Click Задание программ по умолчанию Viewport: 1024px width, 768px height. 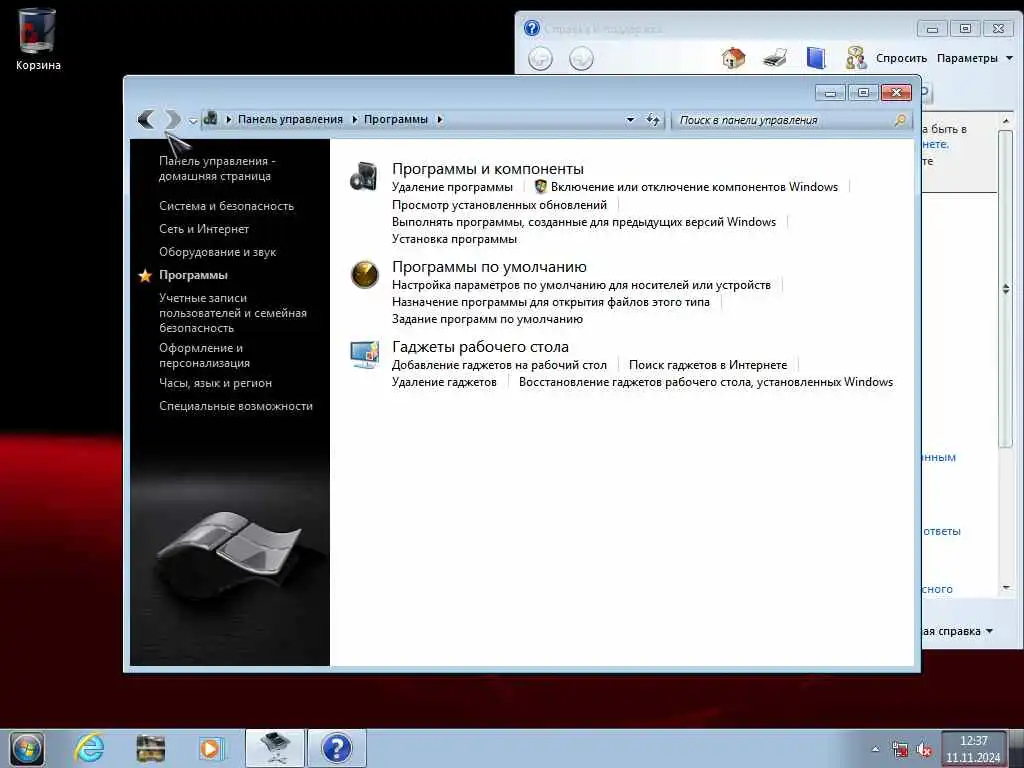(x=487, y=319)
